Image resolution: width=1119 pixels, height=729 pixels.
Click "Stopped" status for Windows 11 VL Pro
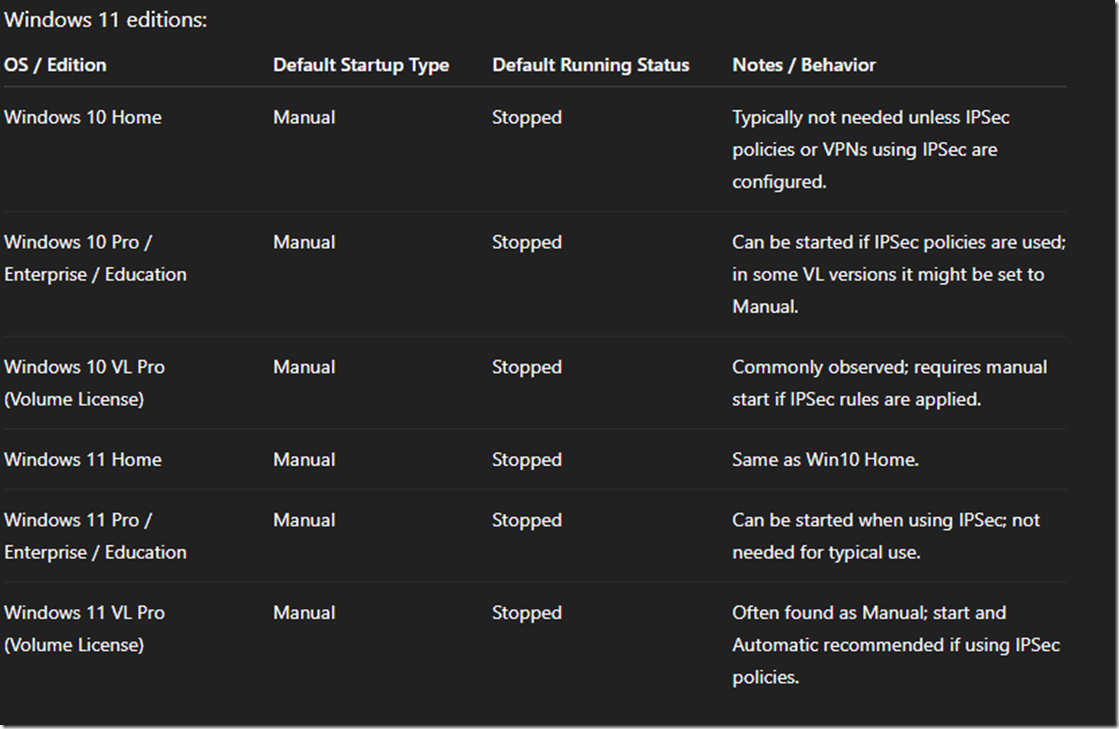527,613
